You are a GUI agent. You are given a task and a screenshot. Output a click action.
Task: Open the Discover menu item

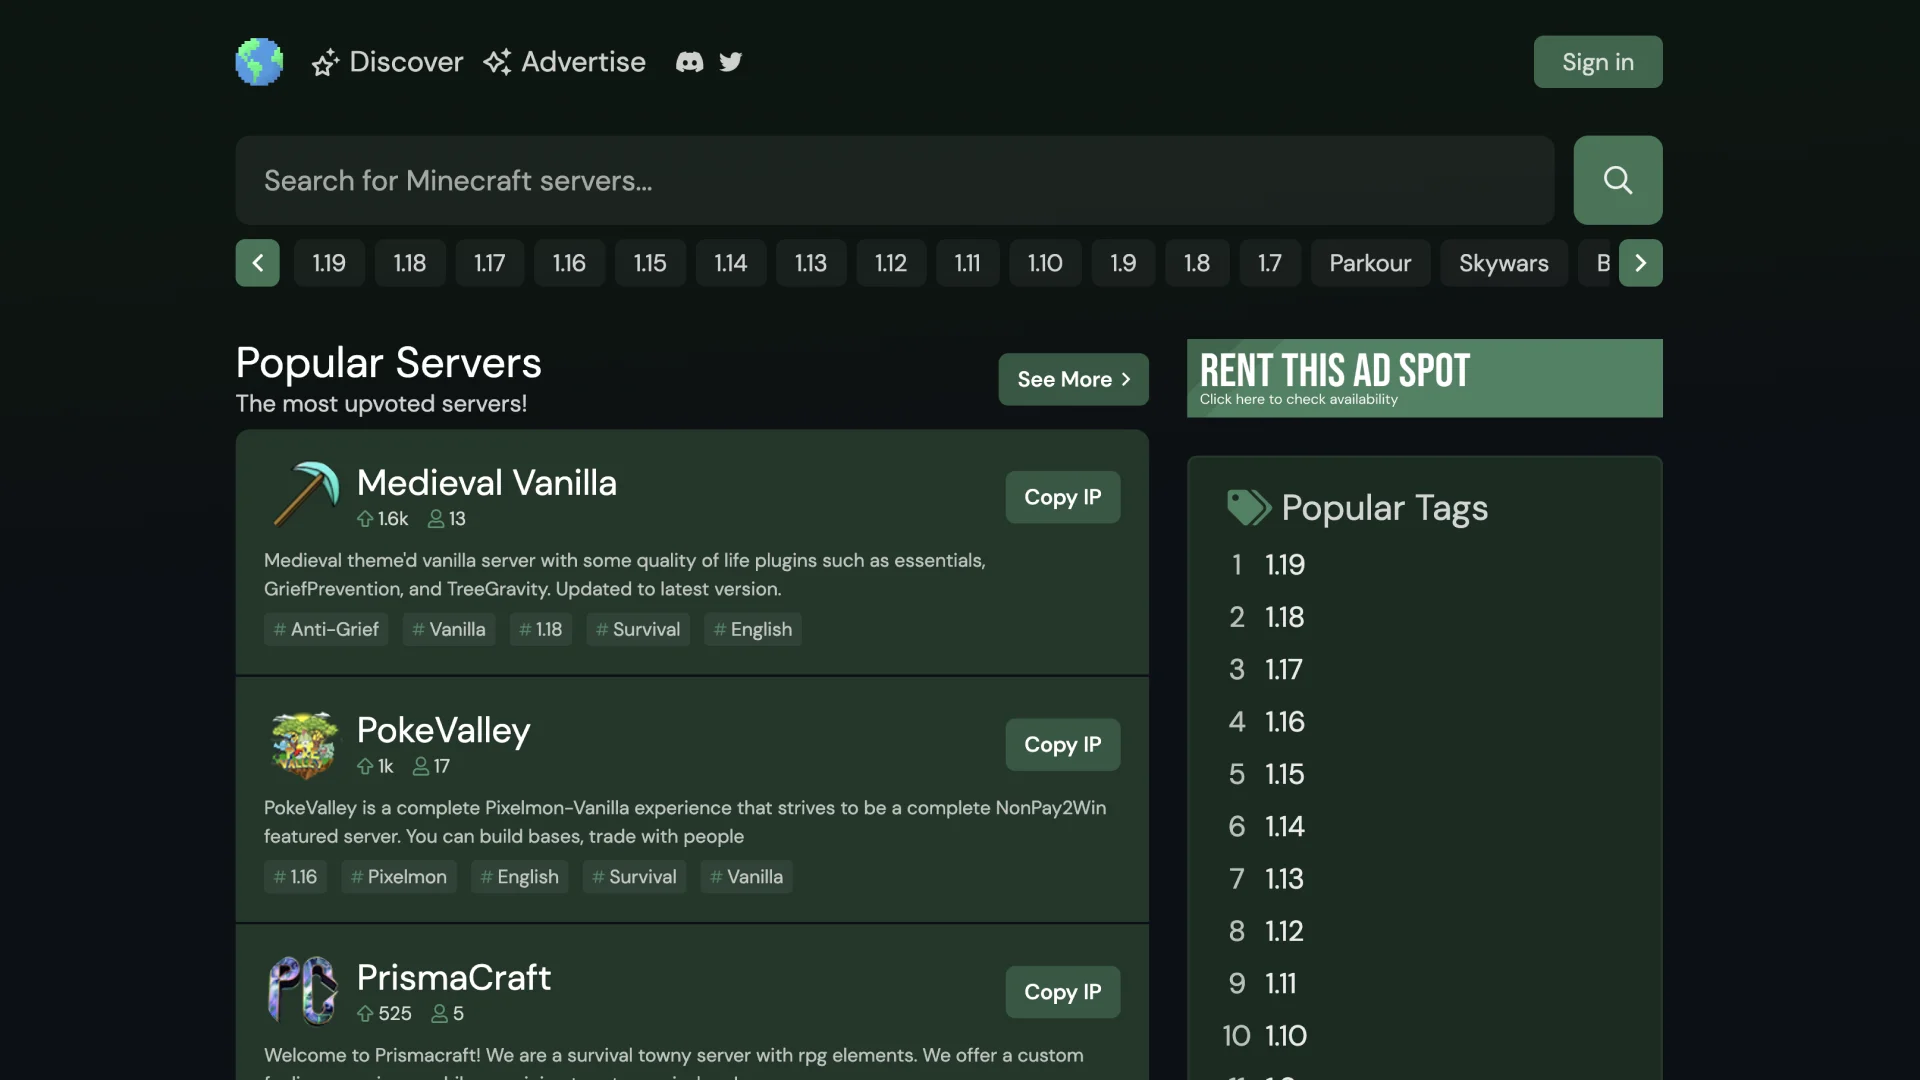[387, 62]
